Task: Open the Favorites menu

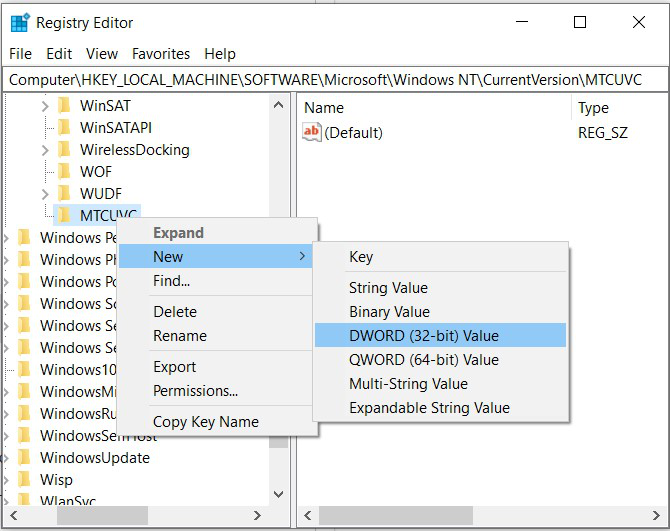Action: click(x=161, y=54)
